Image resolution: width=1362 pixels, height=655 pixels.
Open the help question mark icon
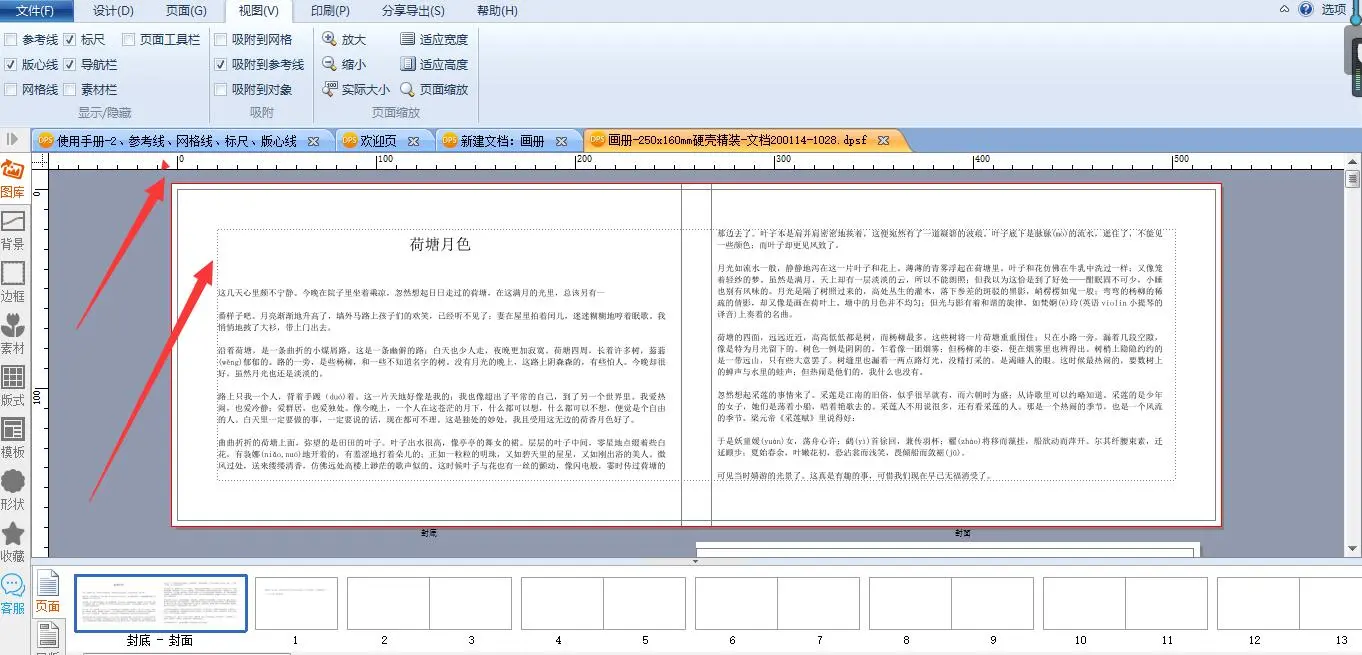point(1305,9)
